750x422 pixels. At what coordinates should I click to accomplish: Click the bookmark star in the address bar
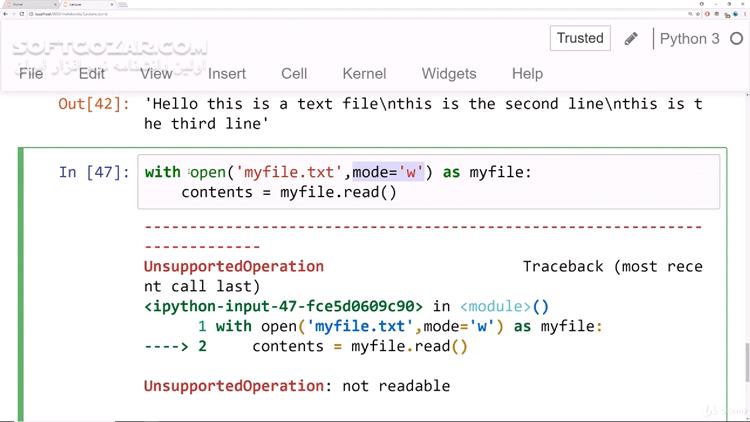698,14
